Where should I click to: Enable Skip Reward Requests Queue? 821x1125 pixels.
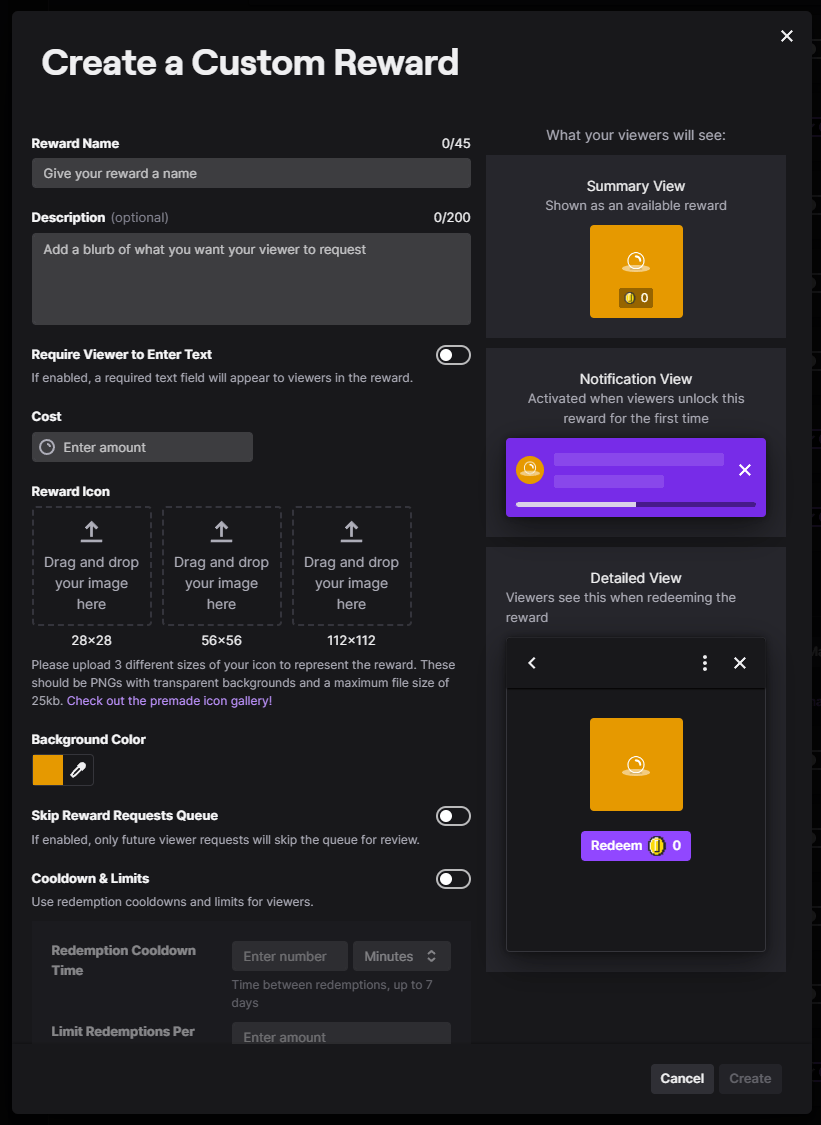[453, 816]
